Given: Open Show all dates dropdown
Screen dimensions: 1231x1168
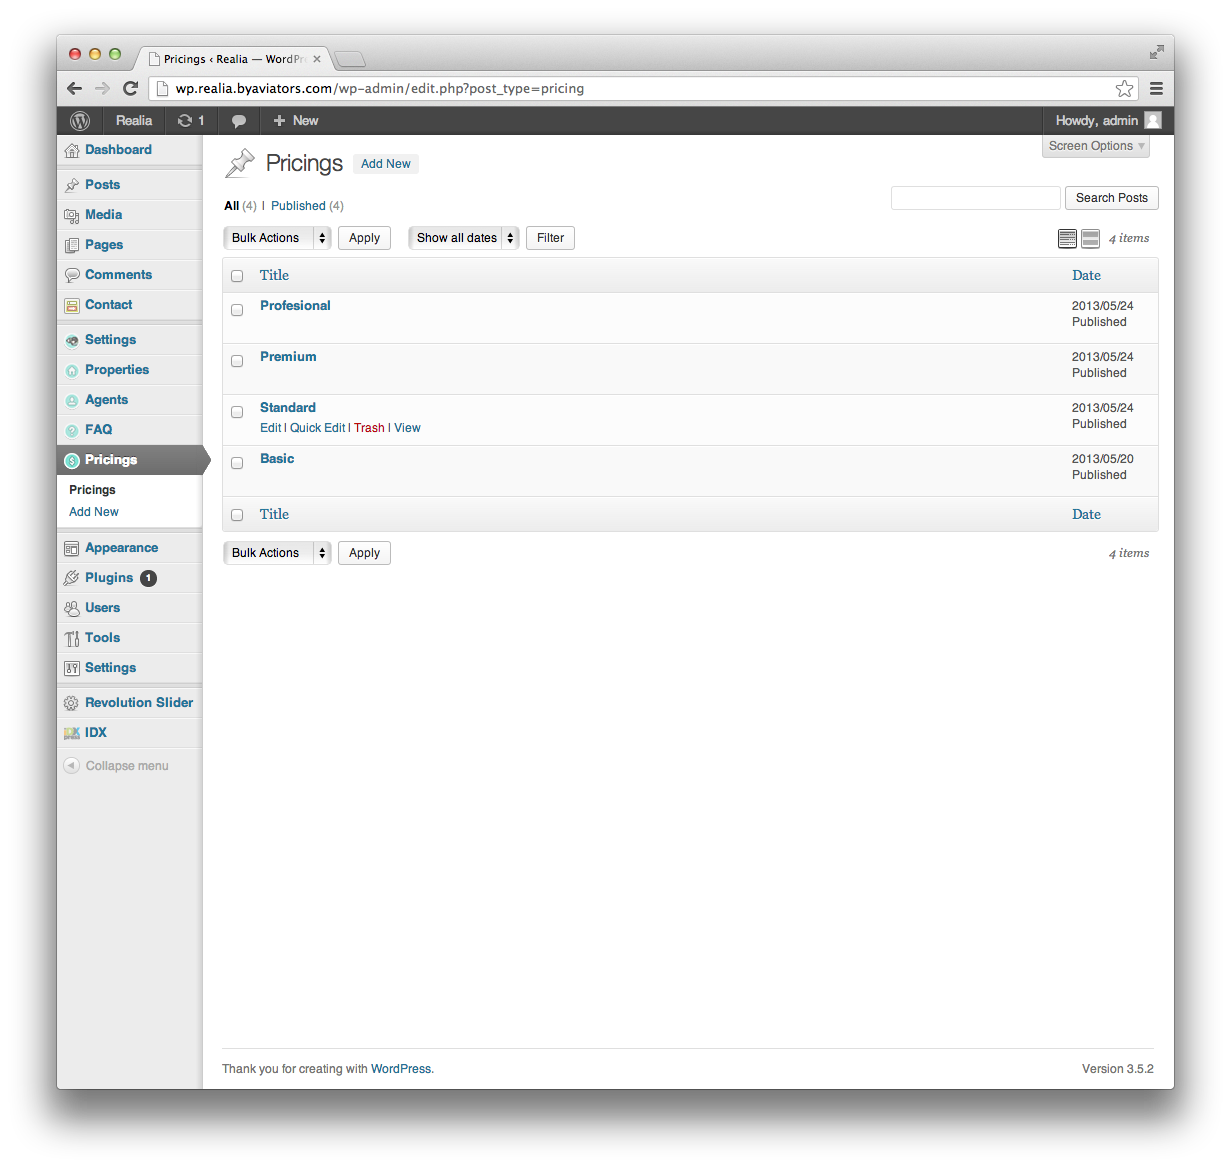Looking at the screenshot, I should tap(464, 238).
